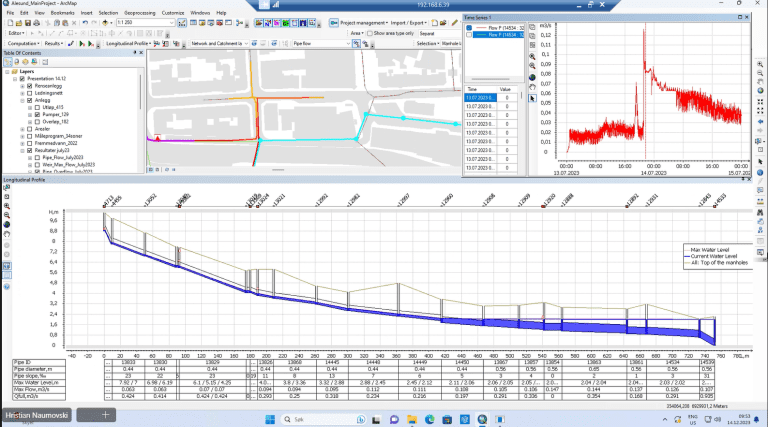Click the pointer arrow tool in Time Series window

(x=532, y=98)
